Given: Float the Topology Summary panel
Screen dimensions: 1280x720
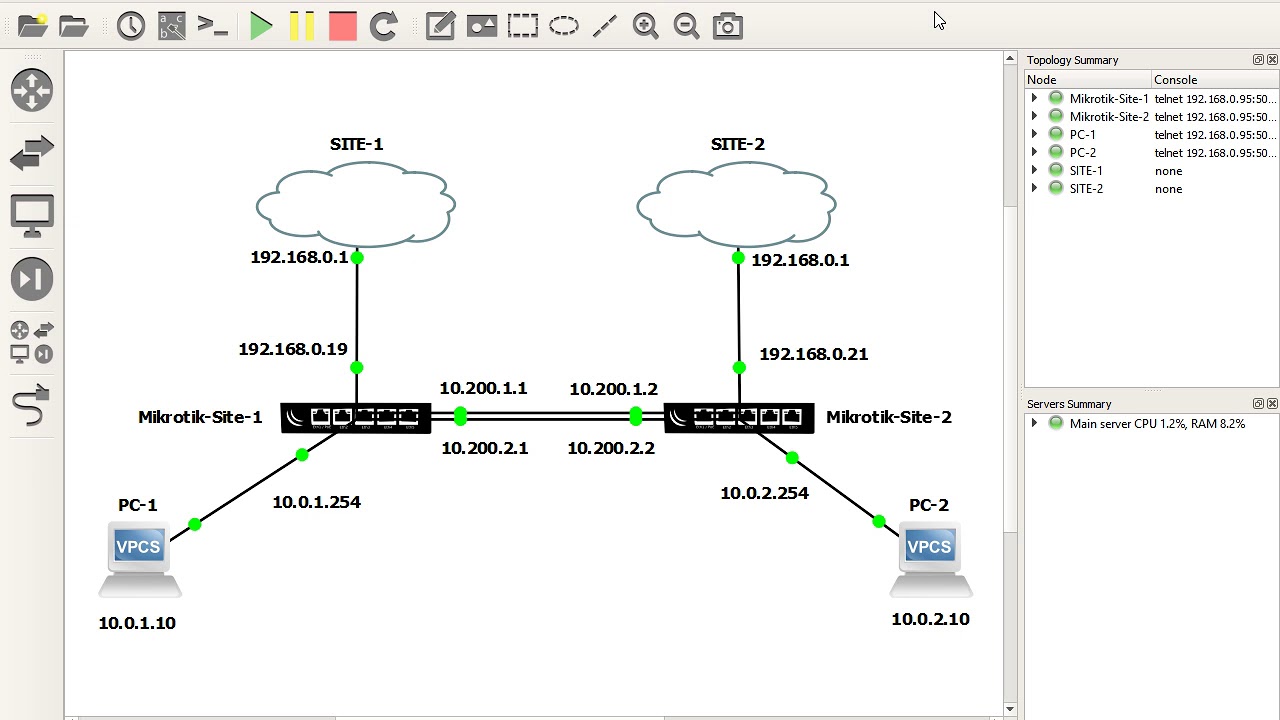Looking at the screenshot, I should click(x=1258, y=60).
